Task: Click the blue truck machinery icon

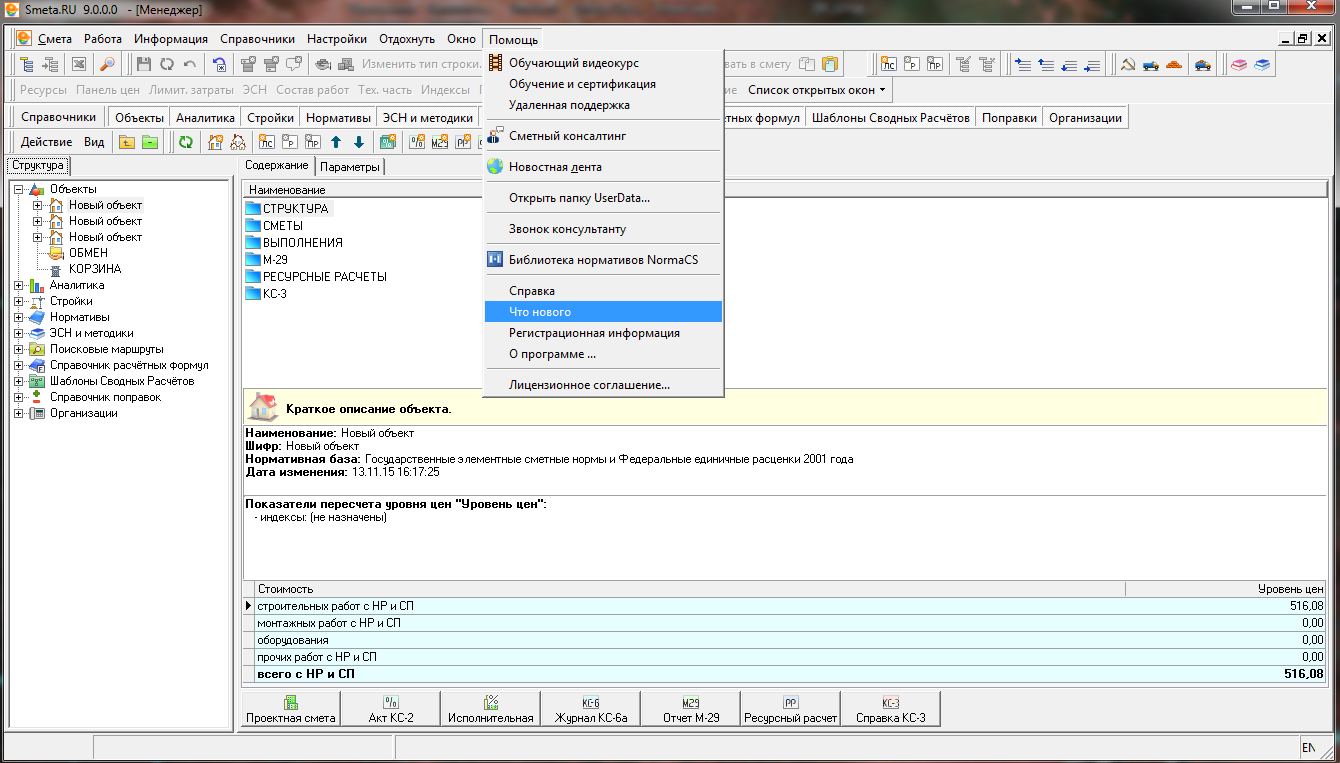Action: click(1150, 65)
